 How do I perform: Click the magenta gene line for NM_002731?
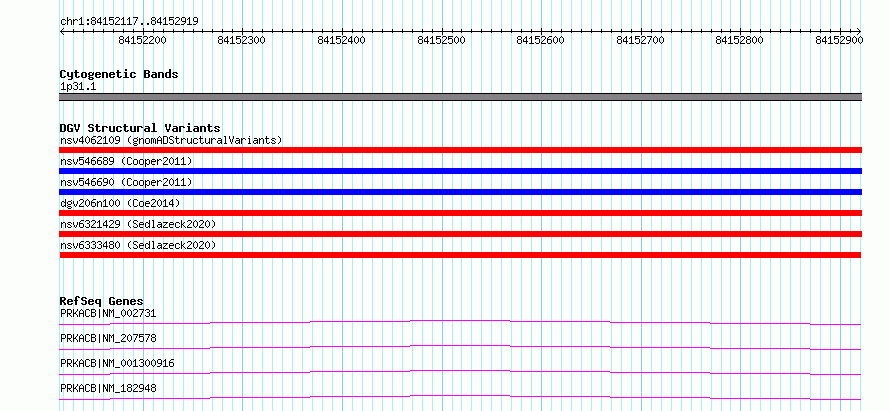460,322
